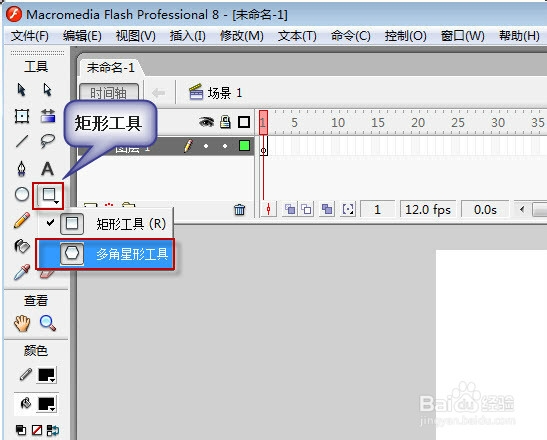This screenshot has height=440, width=547.
Task: Pick the Pen tool
Action: pos(22,168)
